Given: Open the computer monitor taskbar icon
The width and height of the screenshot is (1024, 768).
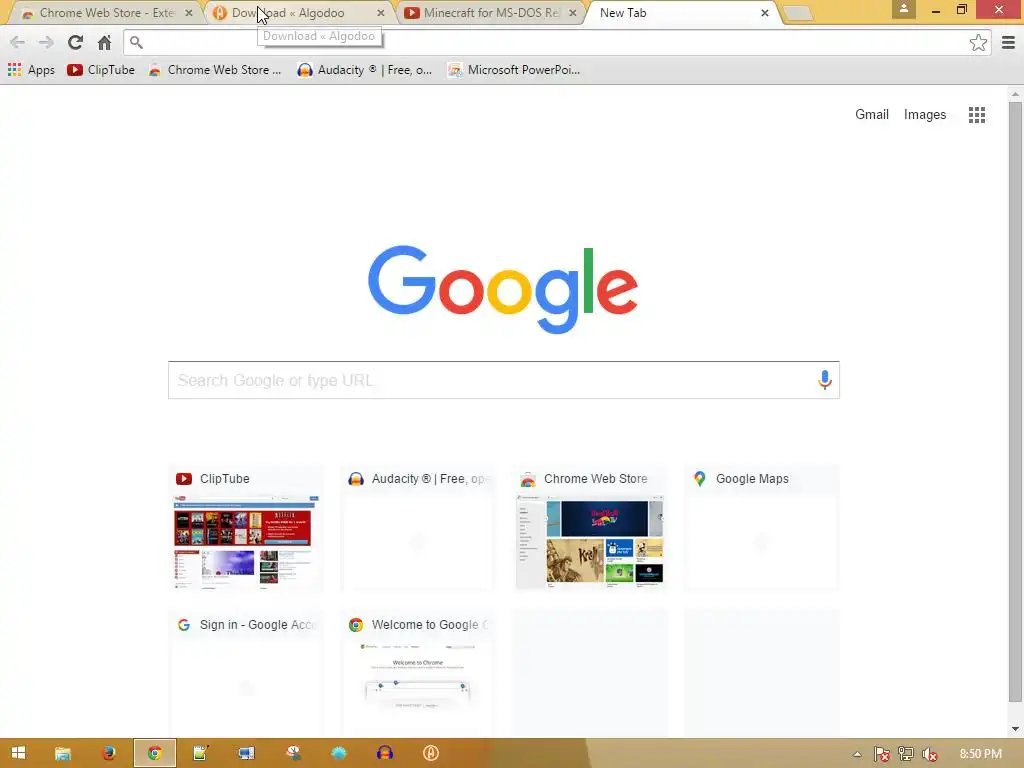Looking at the screenshot, I should point(246,753).
